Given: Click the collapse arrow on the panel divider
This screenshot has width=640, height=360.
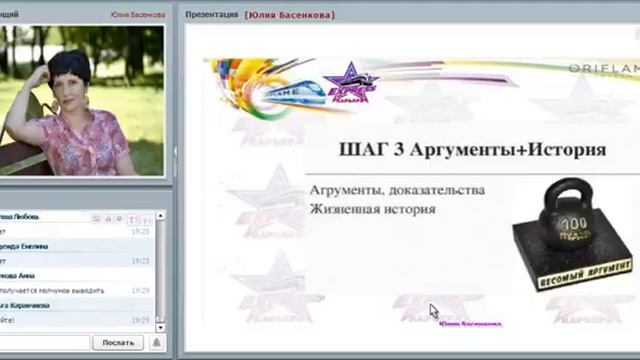Looking at the screenshot, I should 175,151.
